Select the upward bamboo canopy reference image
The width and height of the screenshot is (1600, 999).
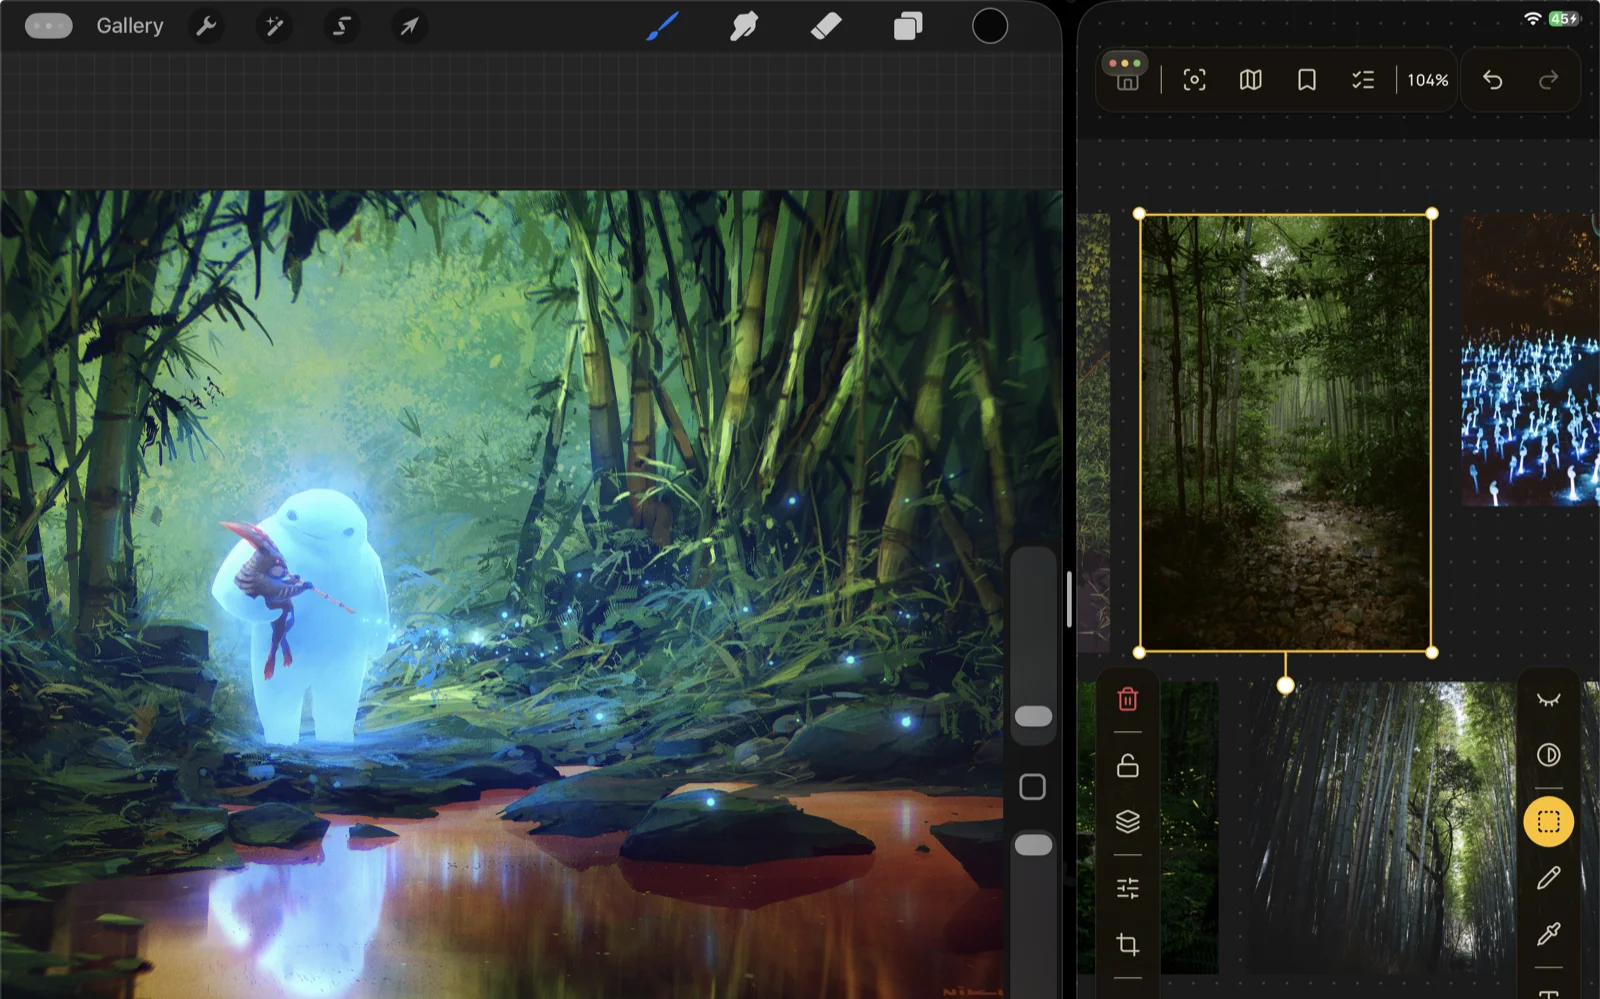coord(1380,828)
